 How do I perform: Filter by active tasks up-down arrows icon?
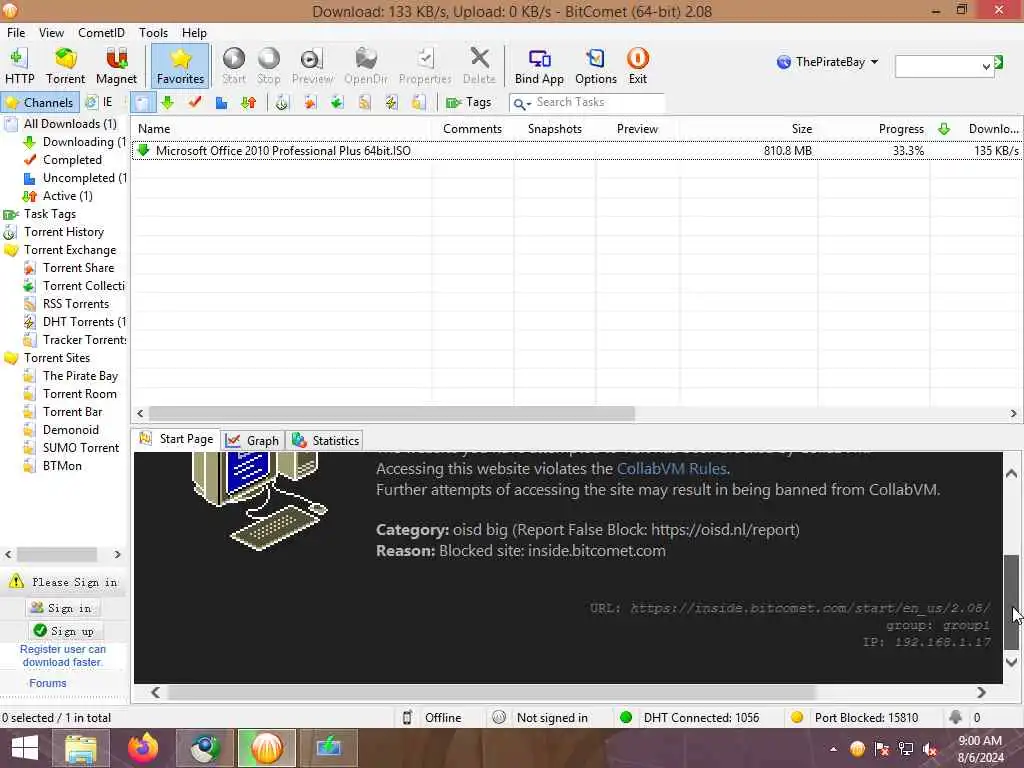pos(249,103)
